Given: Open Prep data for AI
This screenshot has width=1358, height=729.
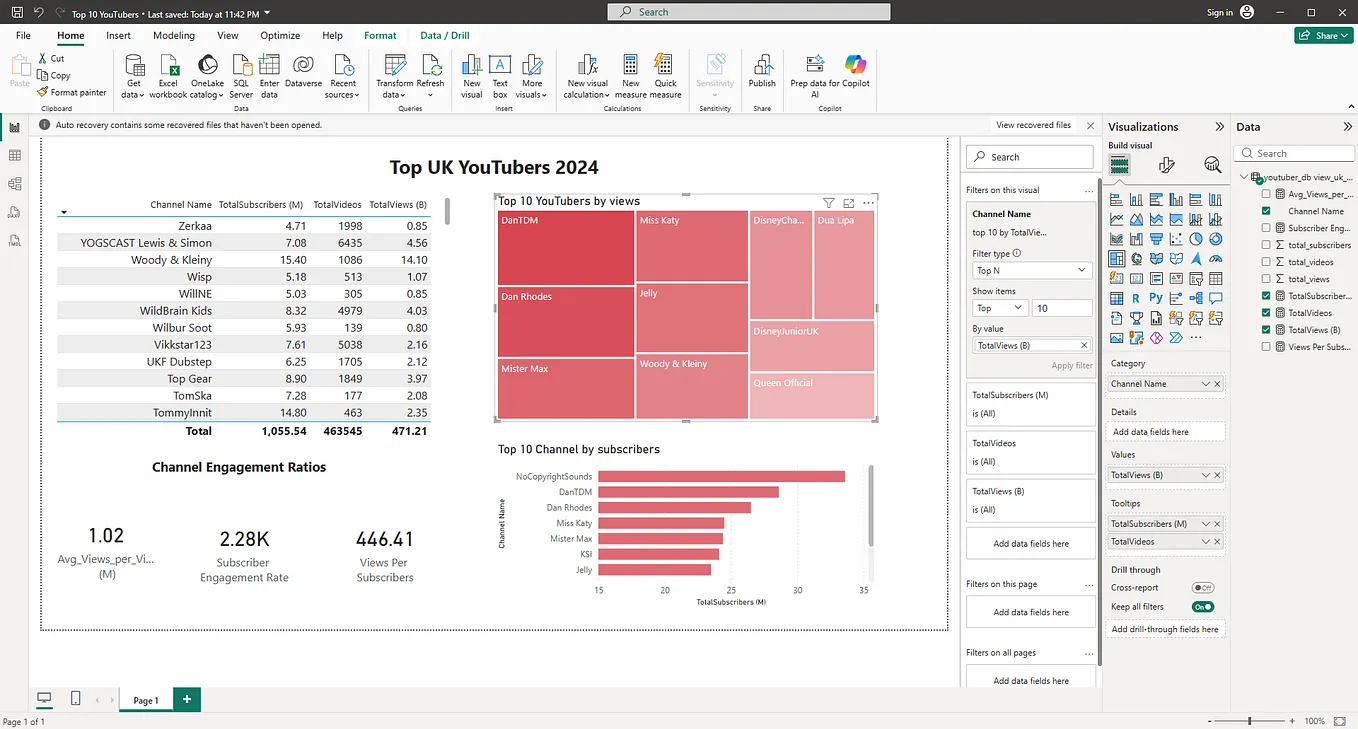Looking at the screenshot, I should [815, 76].
